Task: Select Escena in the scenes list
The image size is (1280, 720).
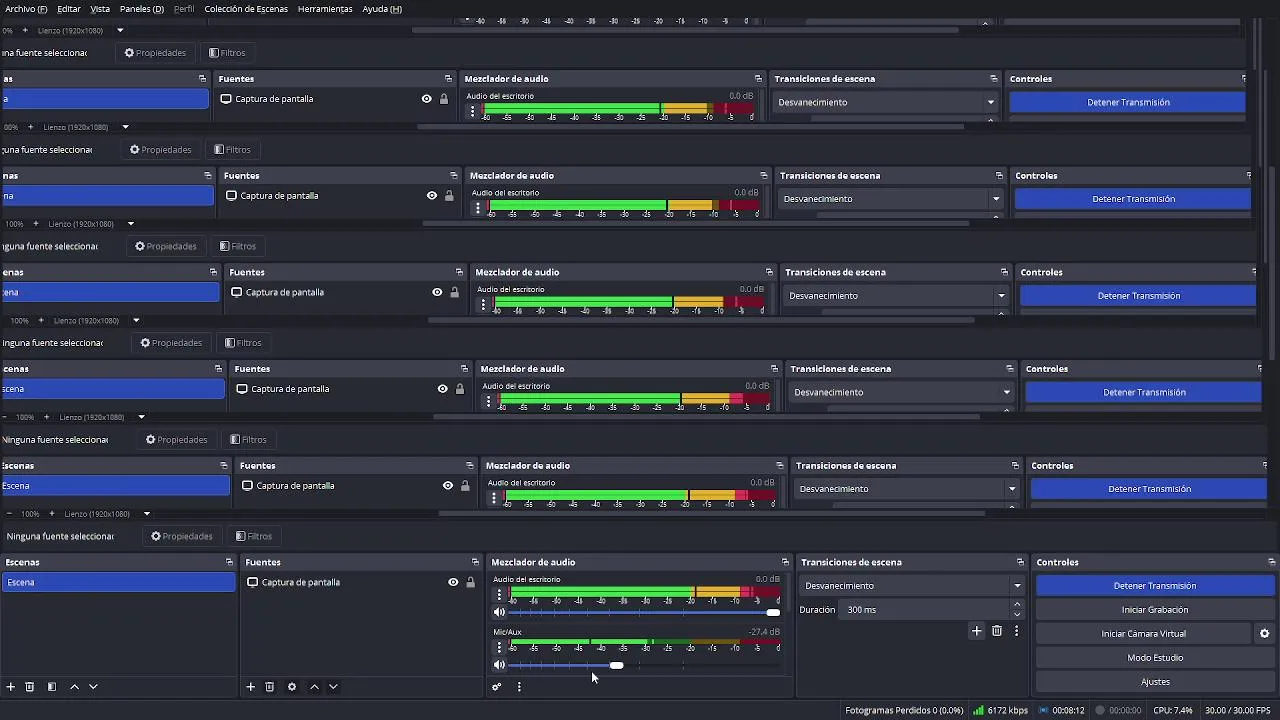Action: point(118,582)
